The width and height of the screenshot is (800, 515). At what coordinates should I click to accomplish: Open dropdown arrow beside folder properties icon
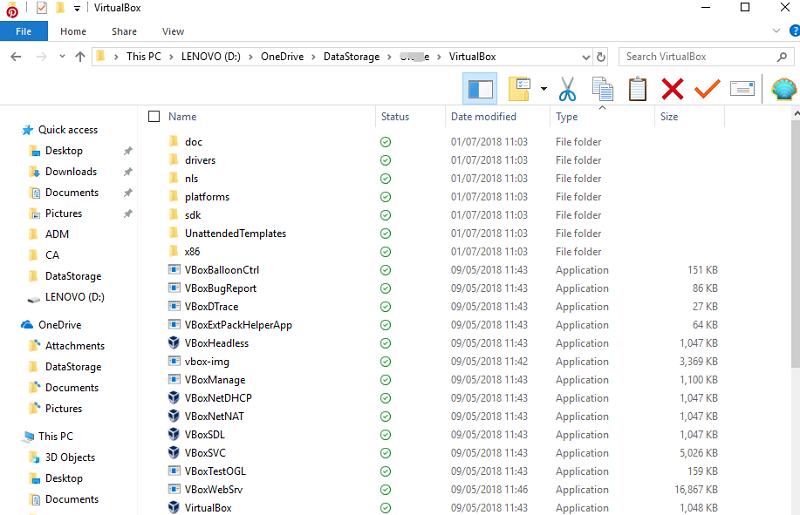[544, 89]
